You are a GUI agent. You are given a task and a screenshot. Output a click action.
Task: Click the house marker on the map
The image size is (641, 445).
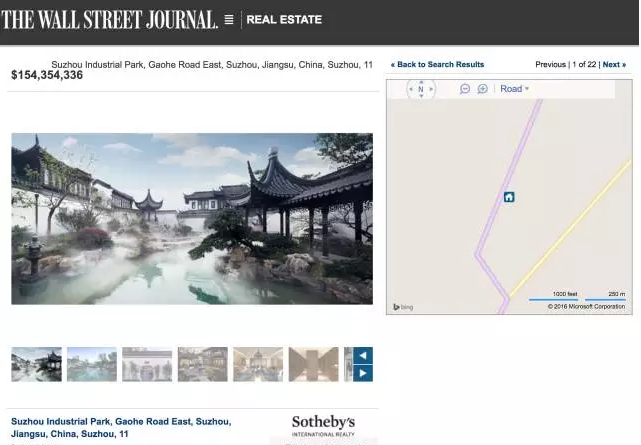tap(509, 197)
